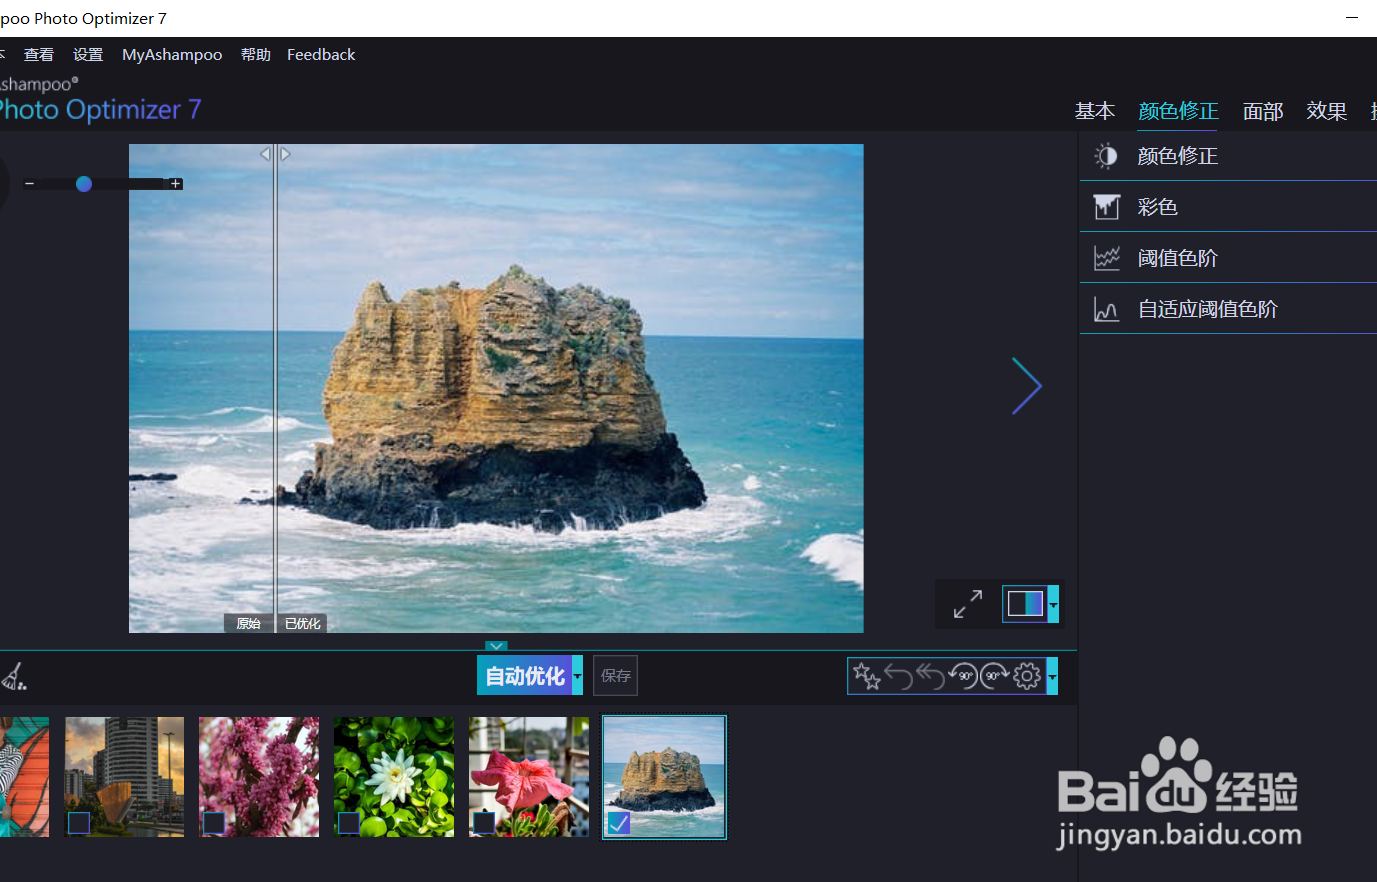Click the 原始 original label
Image resolution: width=1377 pixels, height=882 pixels.
pos(248,623)
